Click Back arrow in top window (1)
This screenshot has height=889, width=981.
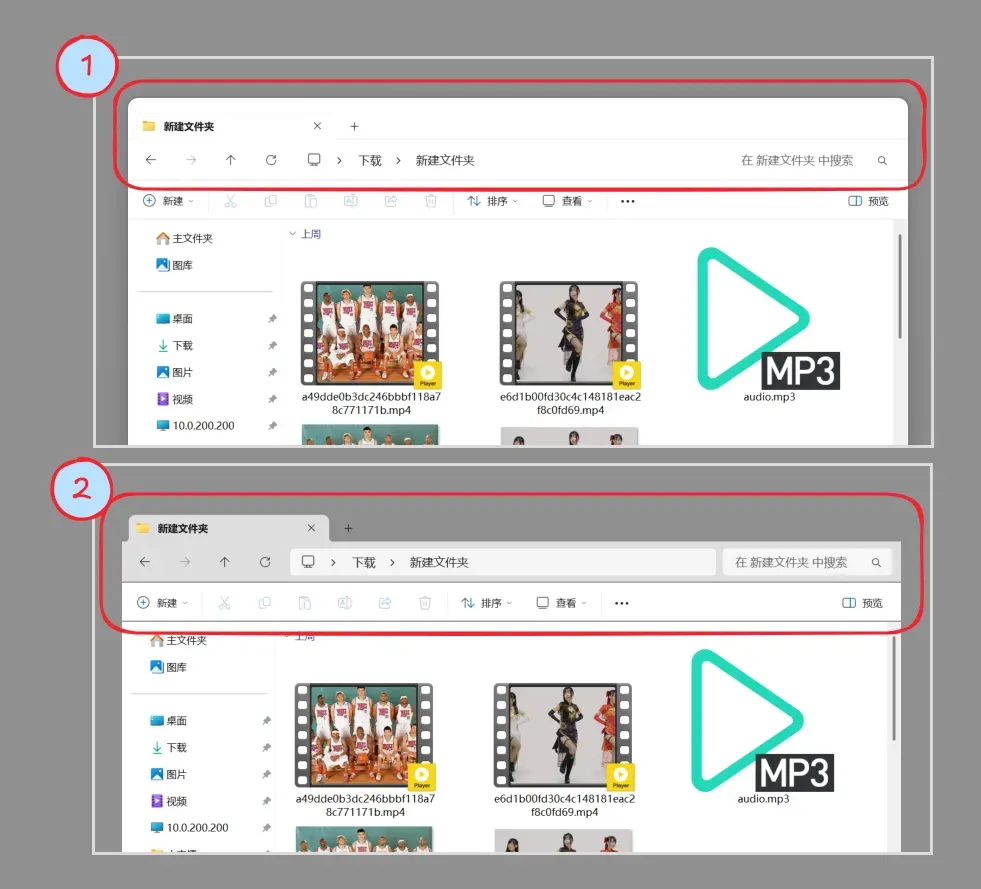coord(151,160)
